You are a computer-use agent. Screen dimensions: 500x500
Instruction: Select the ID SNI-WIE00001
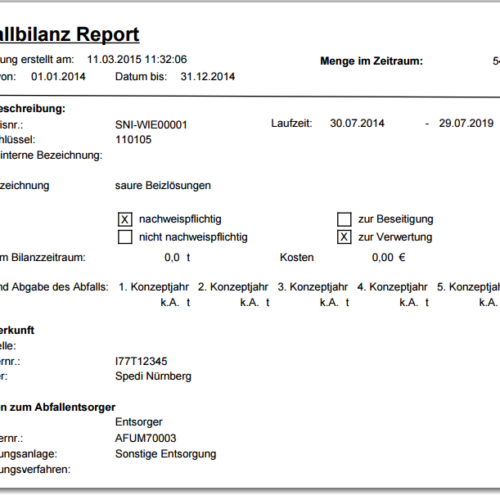click(151, 125)
